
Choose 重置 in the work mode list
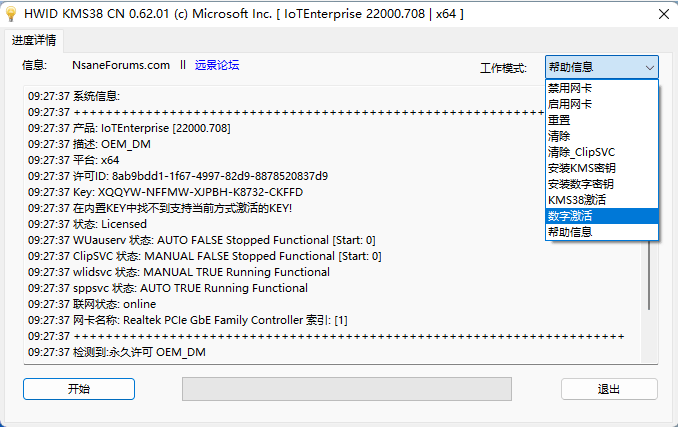point(601,120)
